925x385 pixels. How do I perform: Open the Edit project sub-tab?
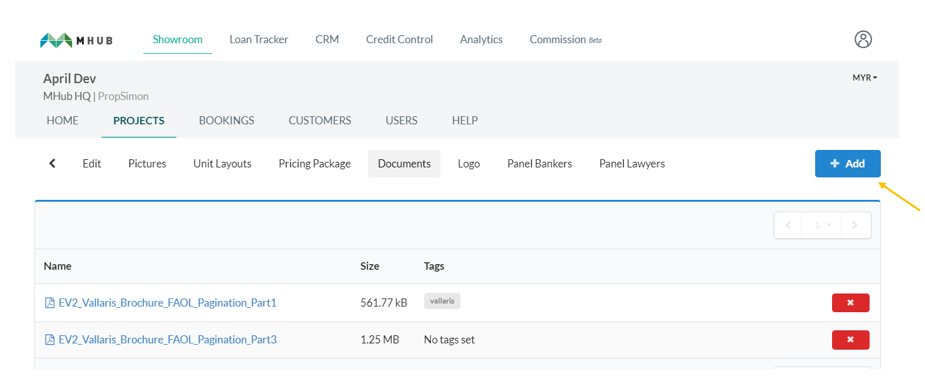(92, 164)
